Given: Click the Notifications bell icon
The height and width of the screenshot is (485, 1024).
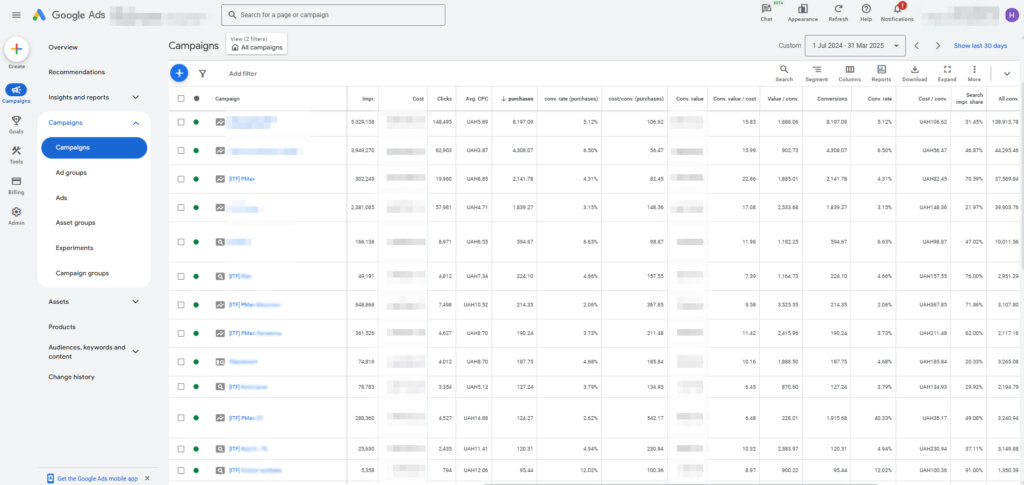Looking at the screenshot, I should click(897, 9).
